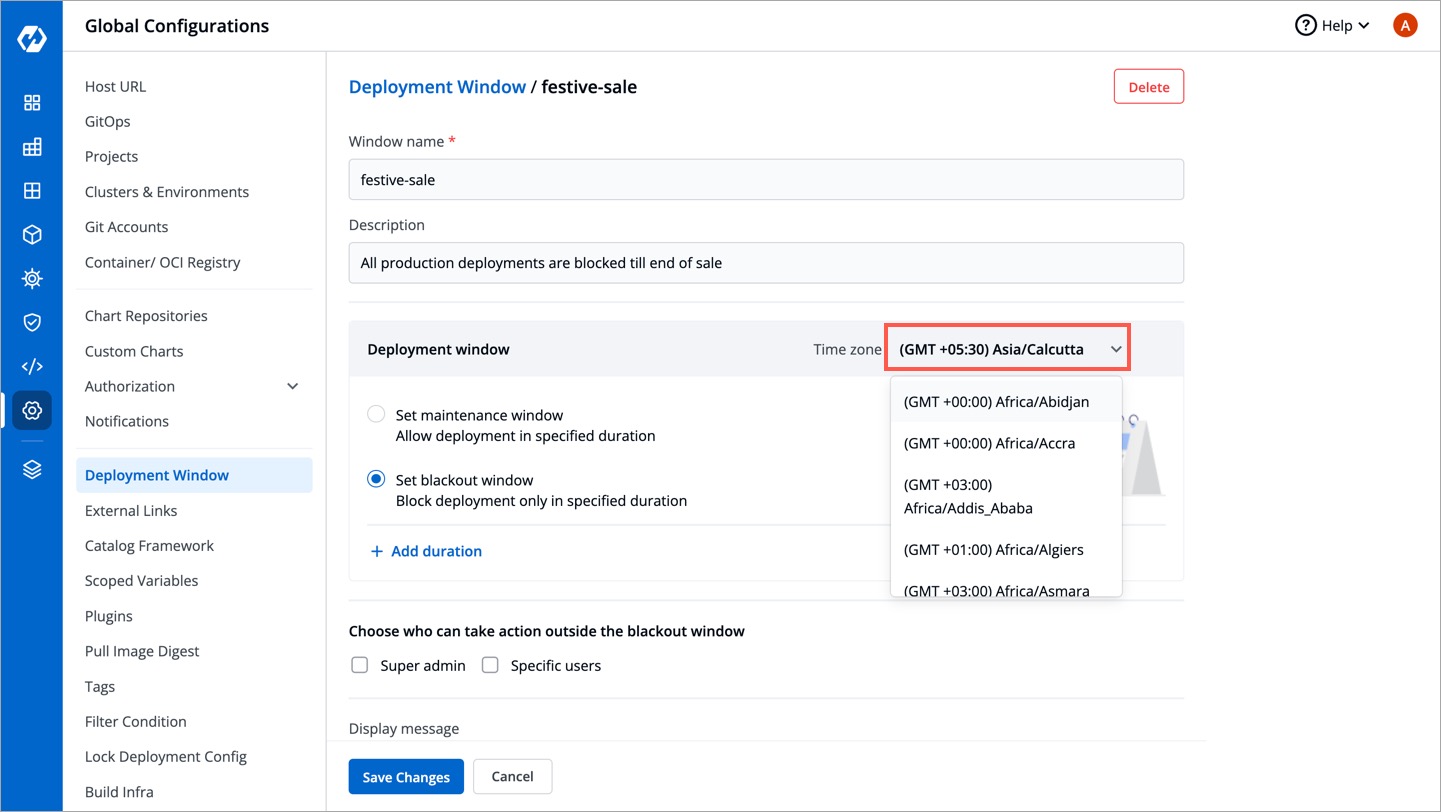
Task: Open the Scoped Variables settings page
Action: tap(141, 581)
